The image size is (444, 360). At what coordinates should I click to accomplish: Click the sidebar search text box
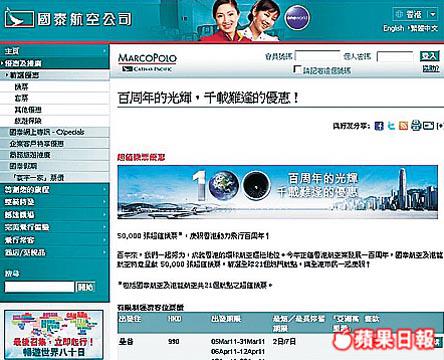click(39, 287)
